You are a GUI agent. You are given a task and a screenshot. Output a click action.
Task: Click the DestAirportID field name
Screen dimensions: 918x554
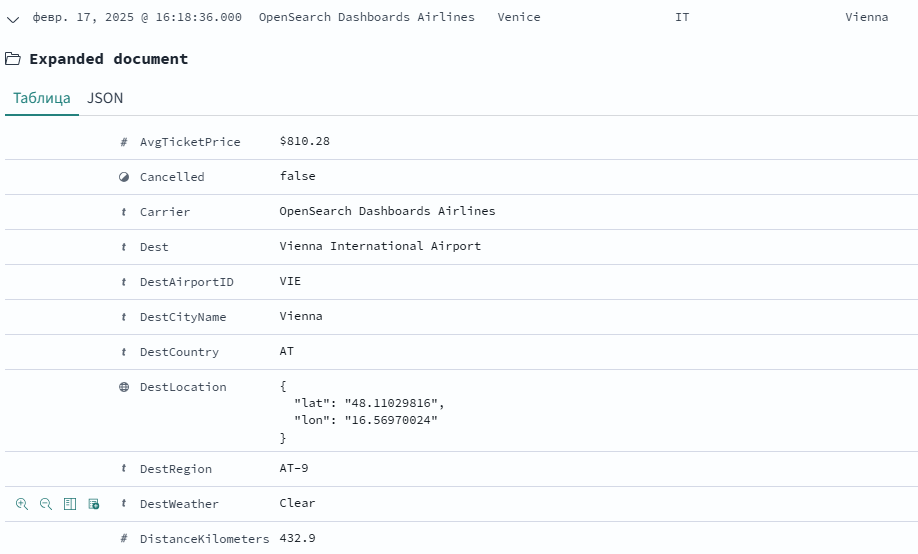point(186,282)
